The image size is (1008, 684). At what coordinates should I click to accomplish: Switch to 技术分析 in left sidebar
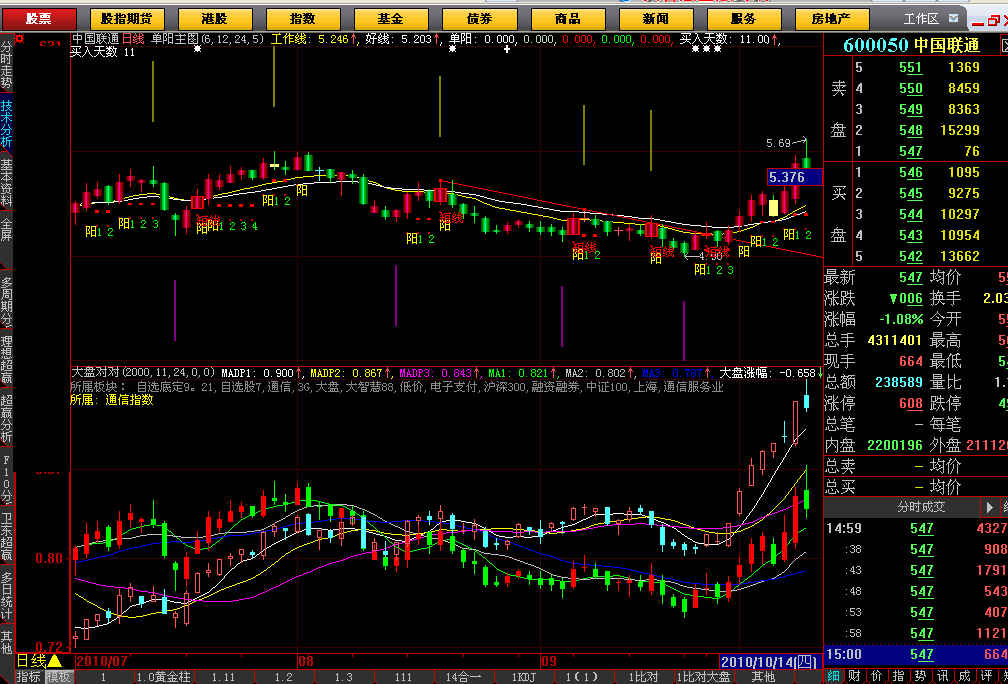coord(7,123)
